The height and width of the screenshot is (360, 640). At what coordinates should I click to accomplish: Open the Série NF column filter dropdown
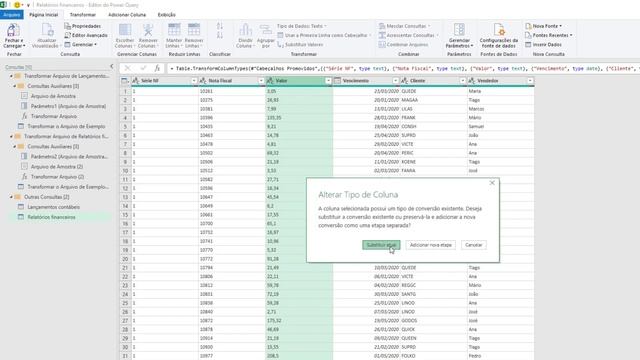[x=194, y=81]
